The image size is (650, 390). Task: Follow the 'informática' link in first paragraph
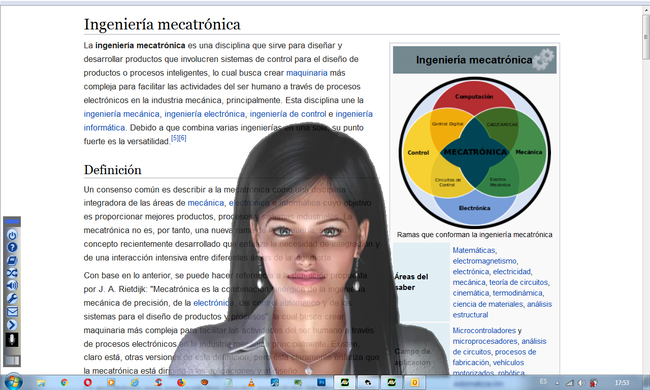pos(104,128)
